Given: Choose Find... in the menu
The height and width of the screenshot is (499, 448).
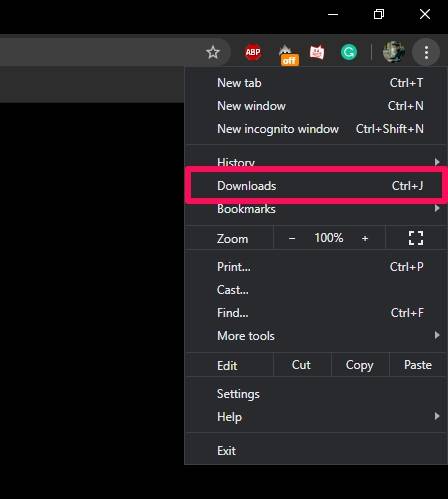Looking at the screenshot, I should (315, 313).
